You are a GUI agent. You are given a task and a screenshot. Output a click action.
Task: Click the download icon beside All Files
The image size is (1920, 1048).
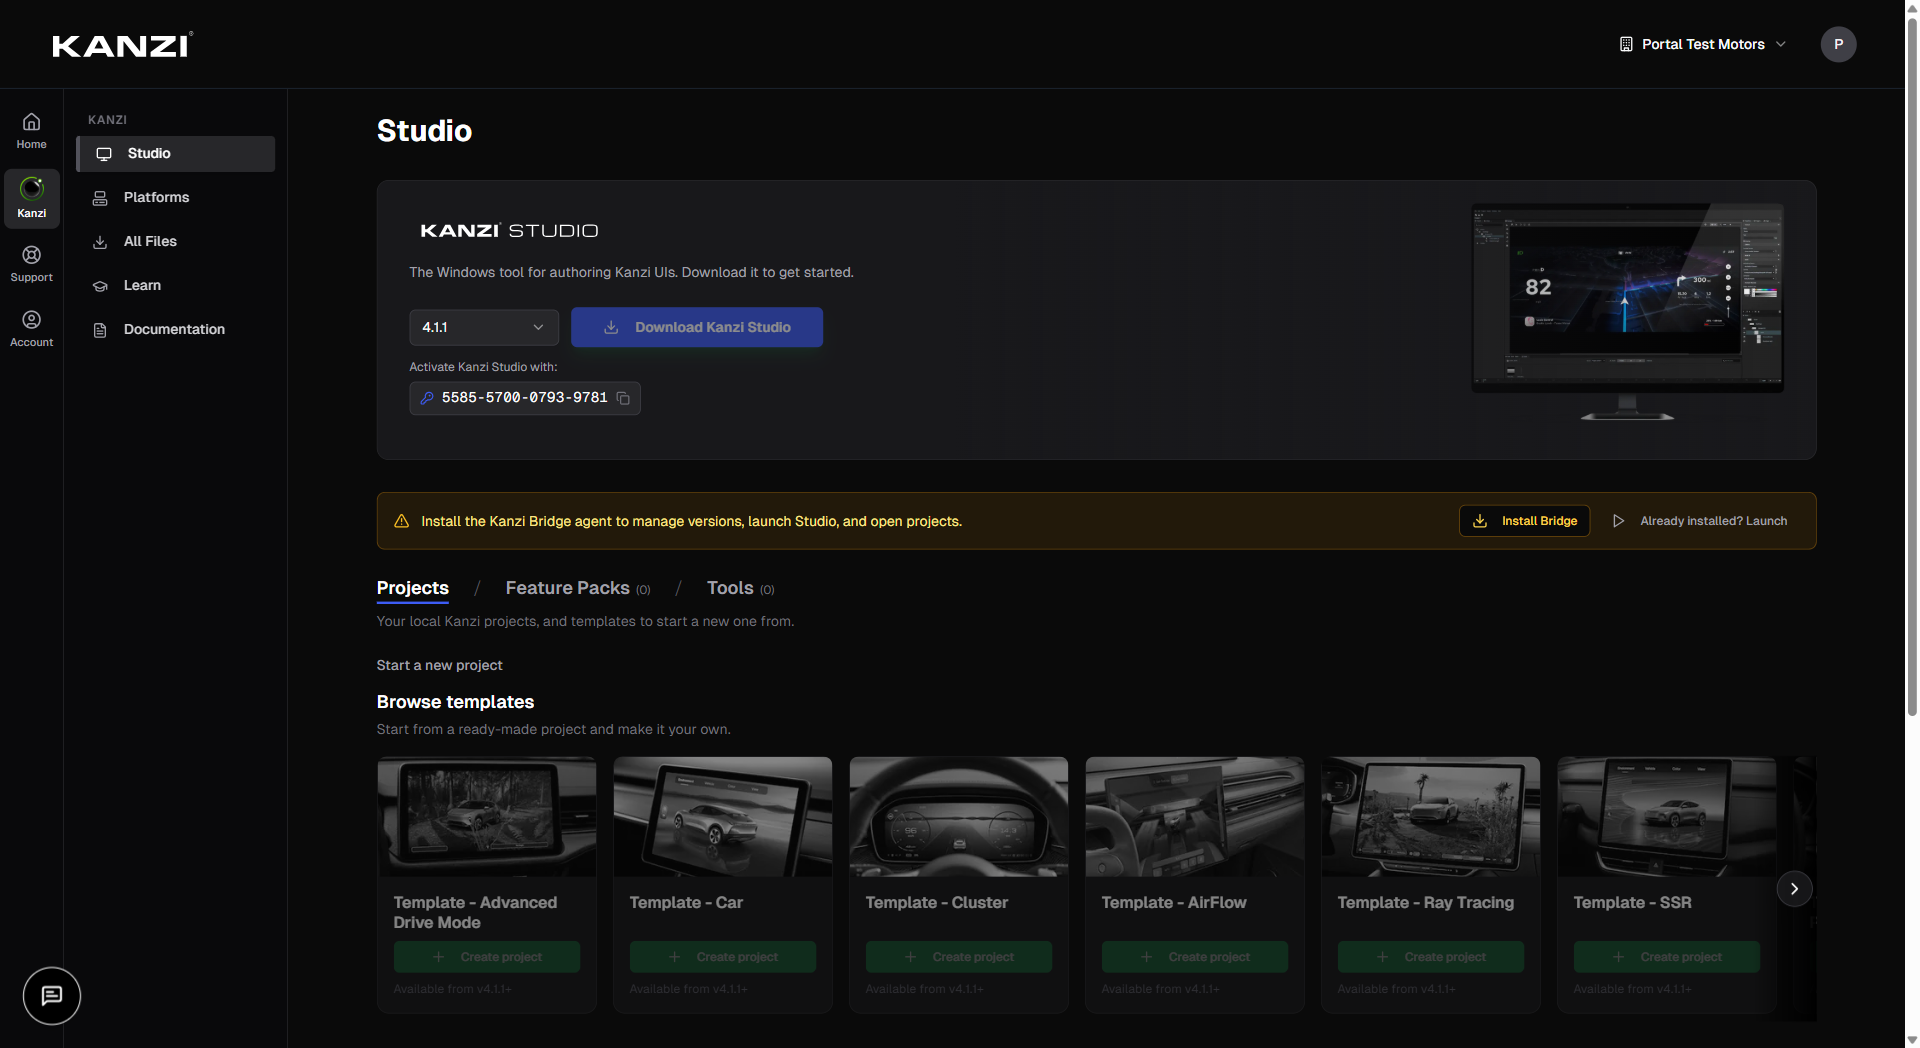pos(100,242)
